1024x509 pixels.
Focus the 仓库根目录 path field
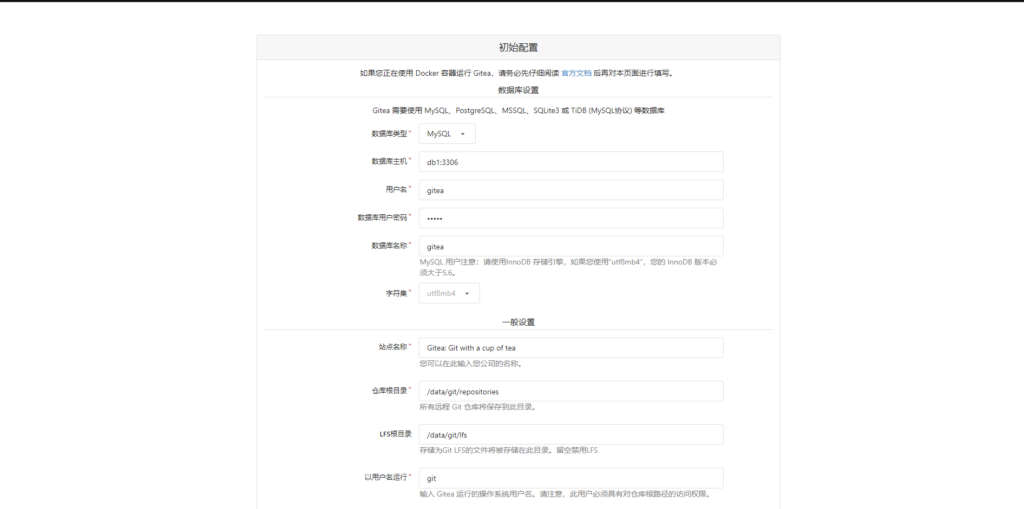[570, 391]
